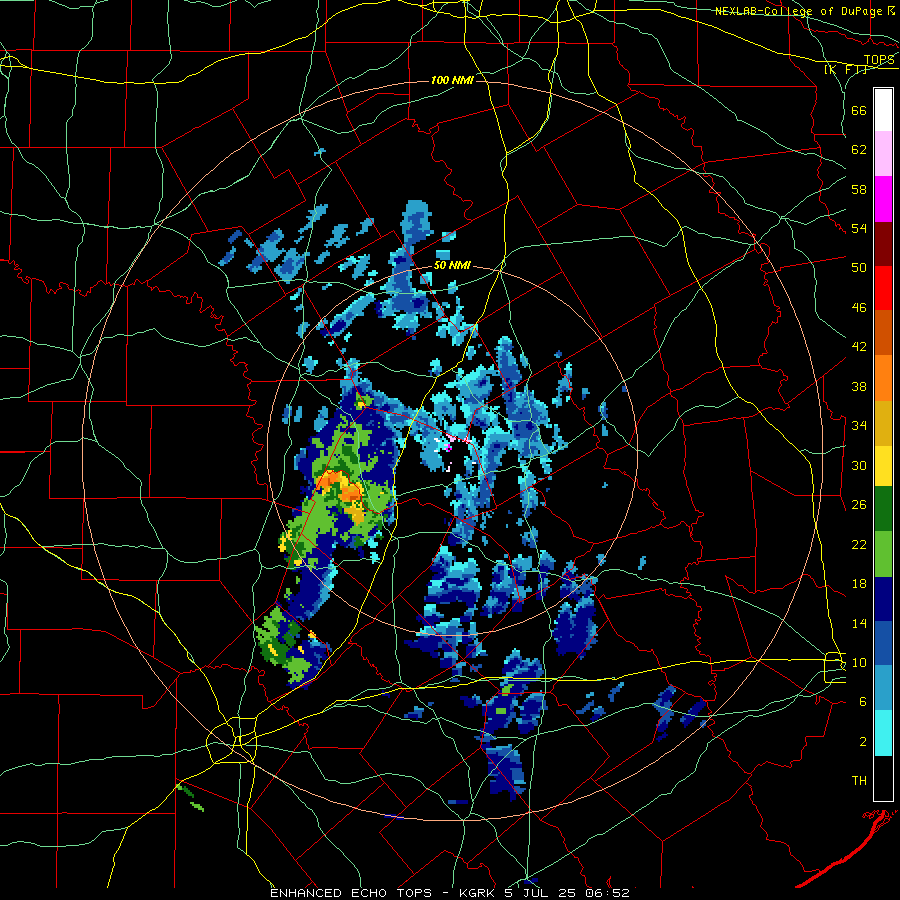This screenshot has height=900, width=900.
Task: Click the dark green 26-30 kft legend swatch
Action: click(x=883, y=509)
